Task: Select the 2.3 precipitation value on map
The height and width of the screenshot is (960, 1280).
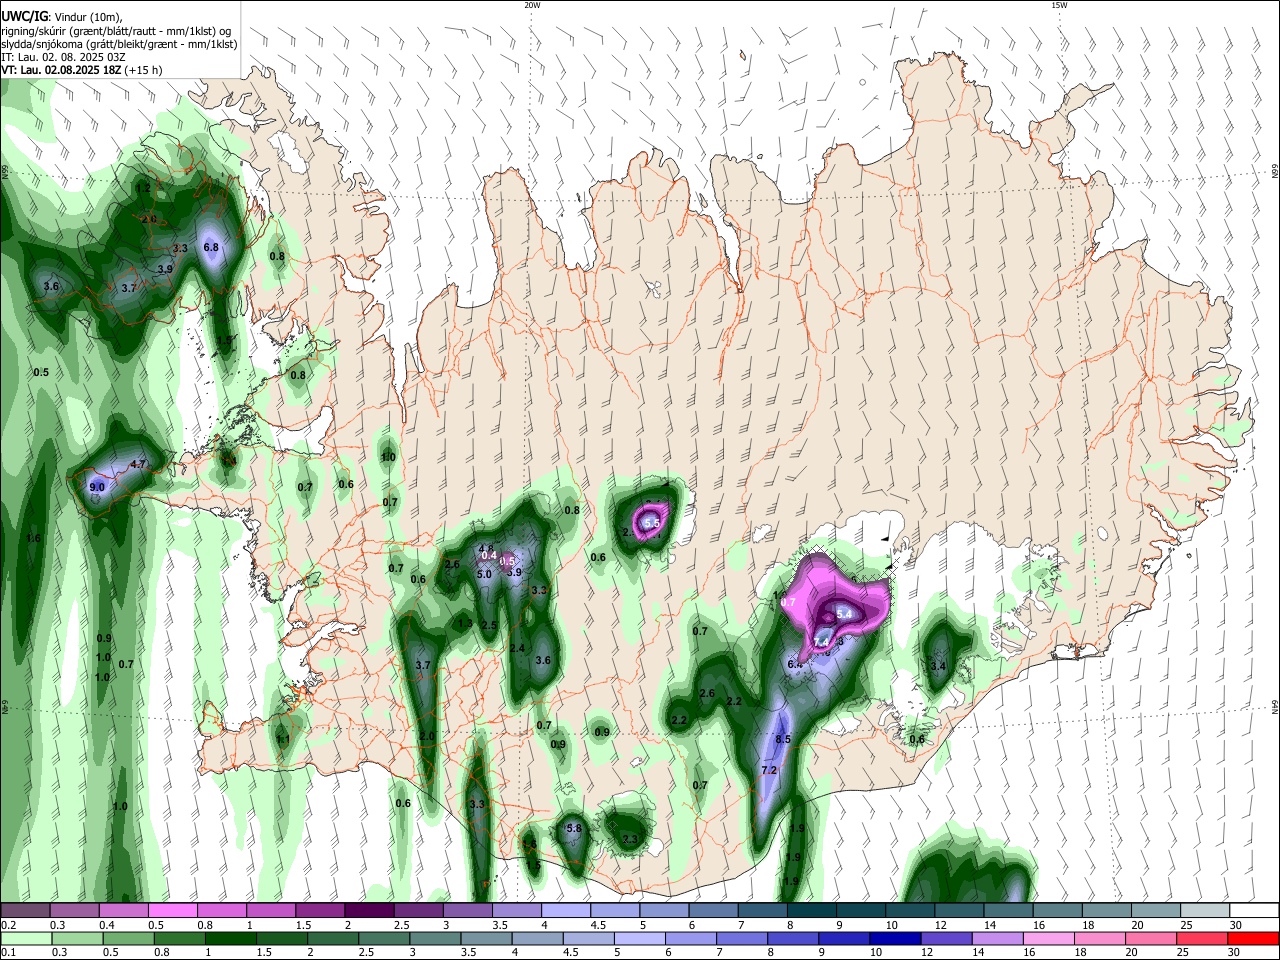Action: (630, 839)
